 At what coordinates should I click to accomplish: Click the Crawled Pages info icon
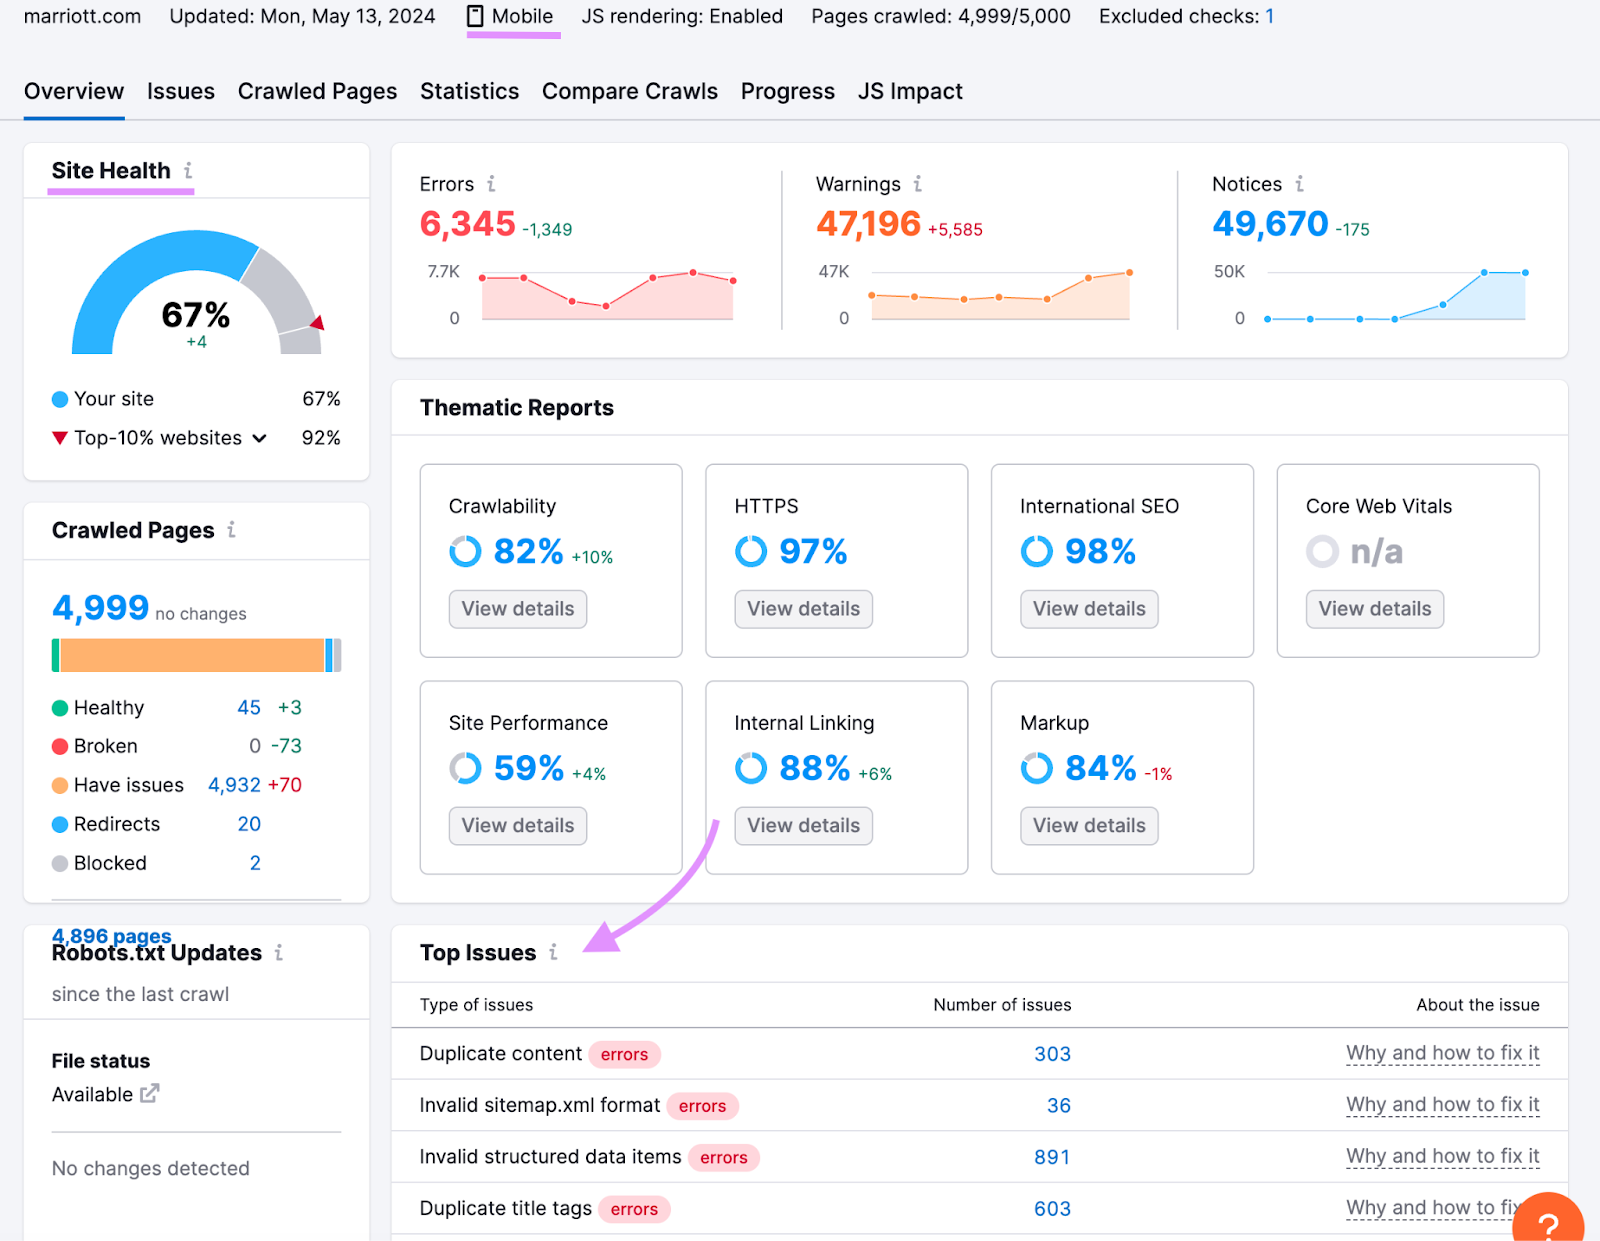click(x=231, y=530)
